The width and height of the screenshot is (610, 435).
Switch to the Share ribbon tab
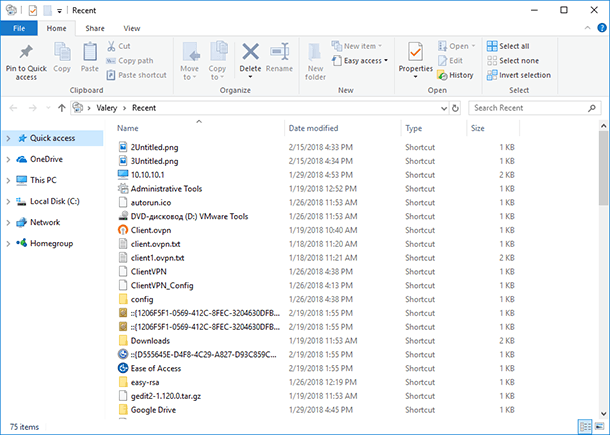[x=95, y=28]
